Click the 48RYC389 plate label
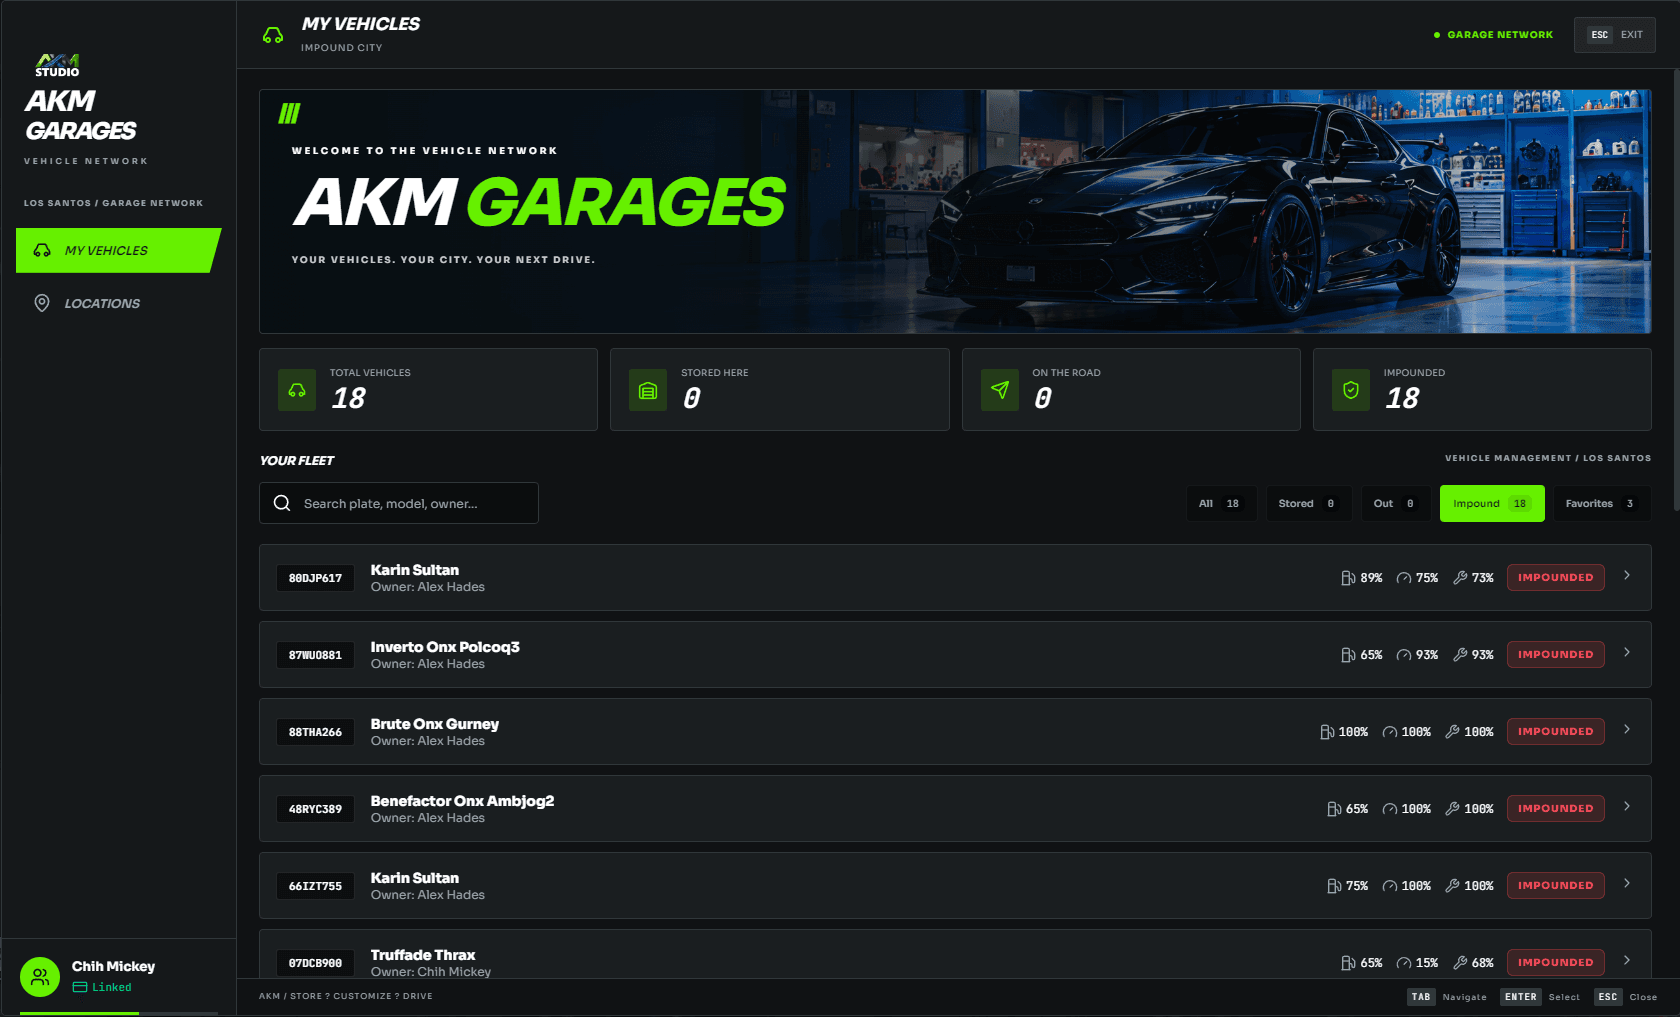 (x=315, y=809)
